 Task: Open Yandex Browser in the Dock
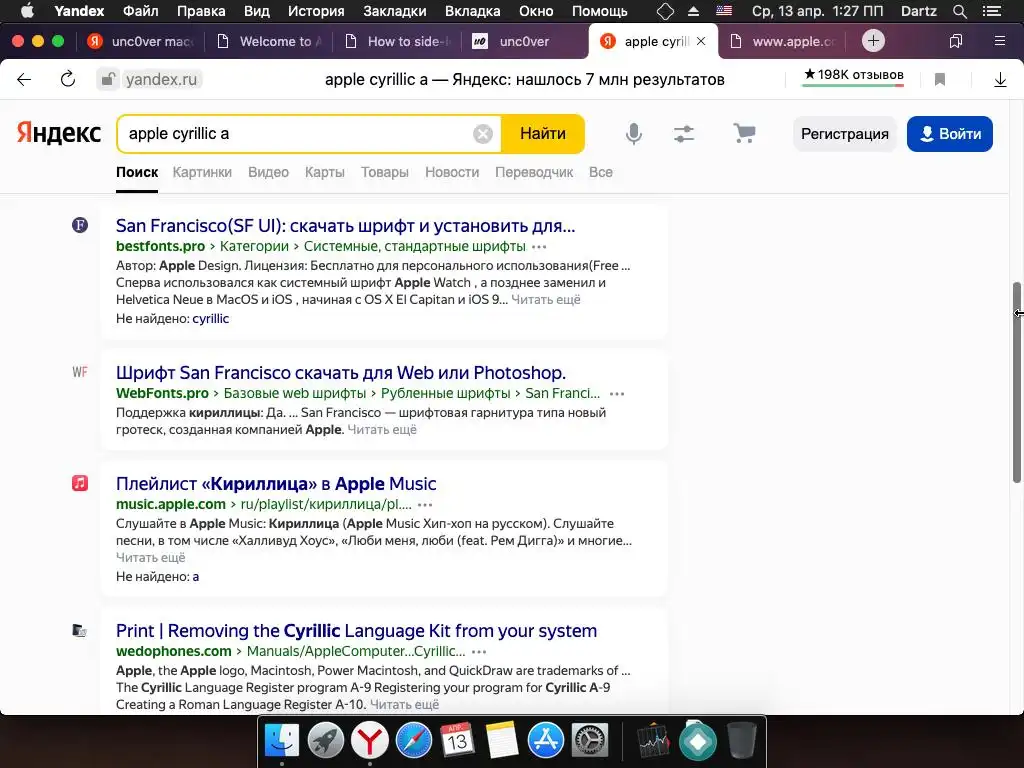point(370,741)
